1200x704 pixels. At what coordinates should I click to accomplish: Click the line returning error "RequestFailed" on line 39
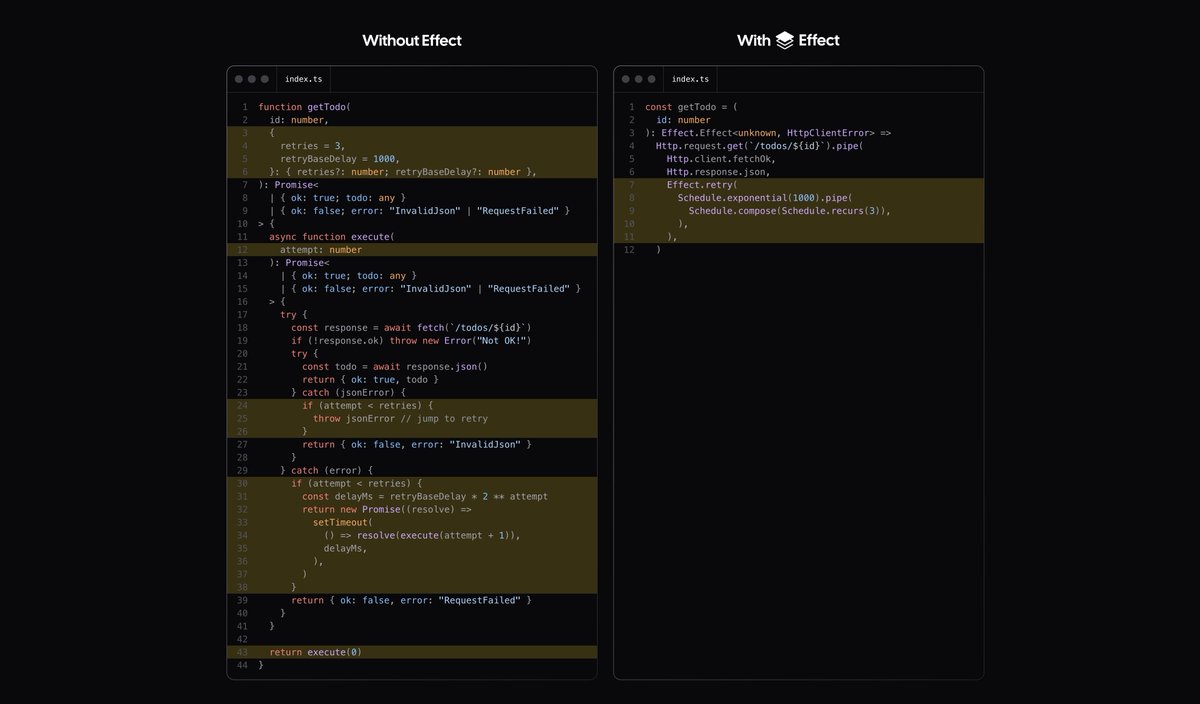411,601
